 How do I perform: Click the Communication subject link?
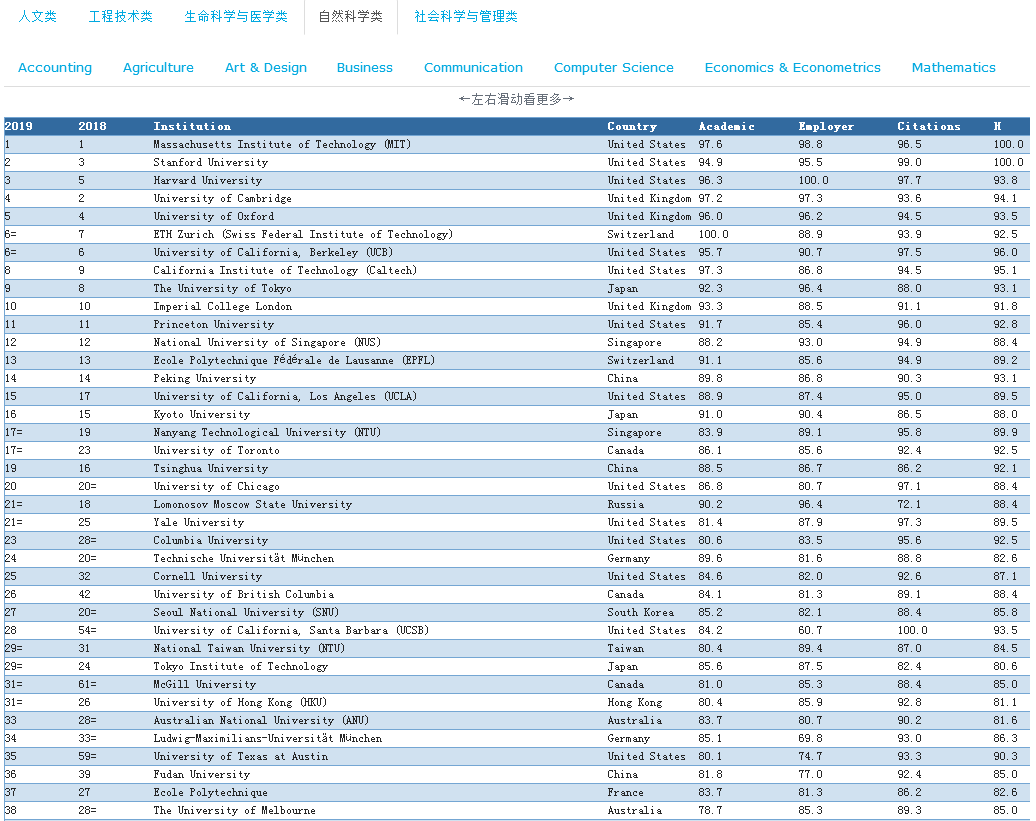[473, 68]
